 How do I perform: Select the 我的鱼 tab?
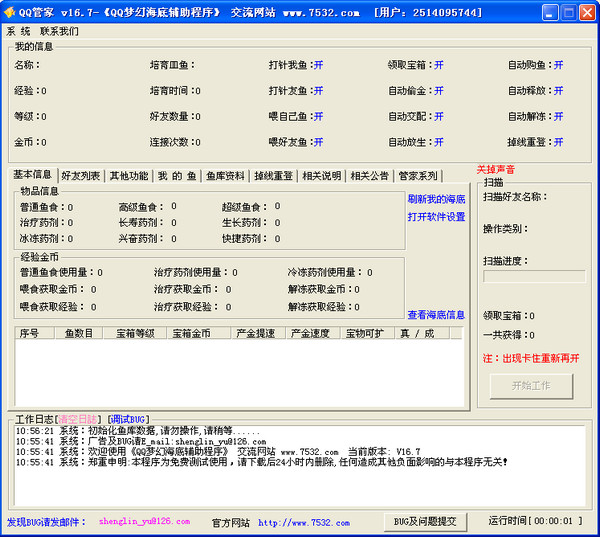[x=177, y=176]
